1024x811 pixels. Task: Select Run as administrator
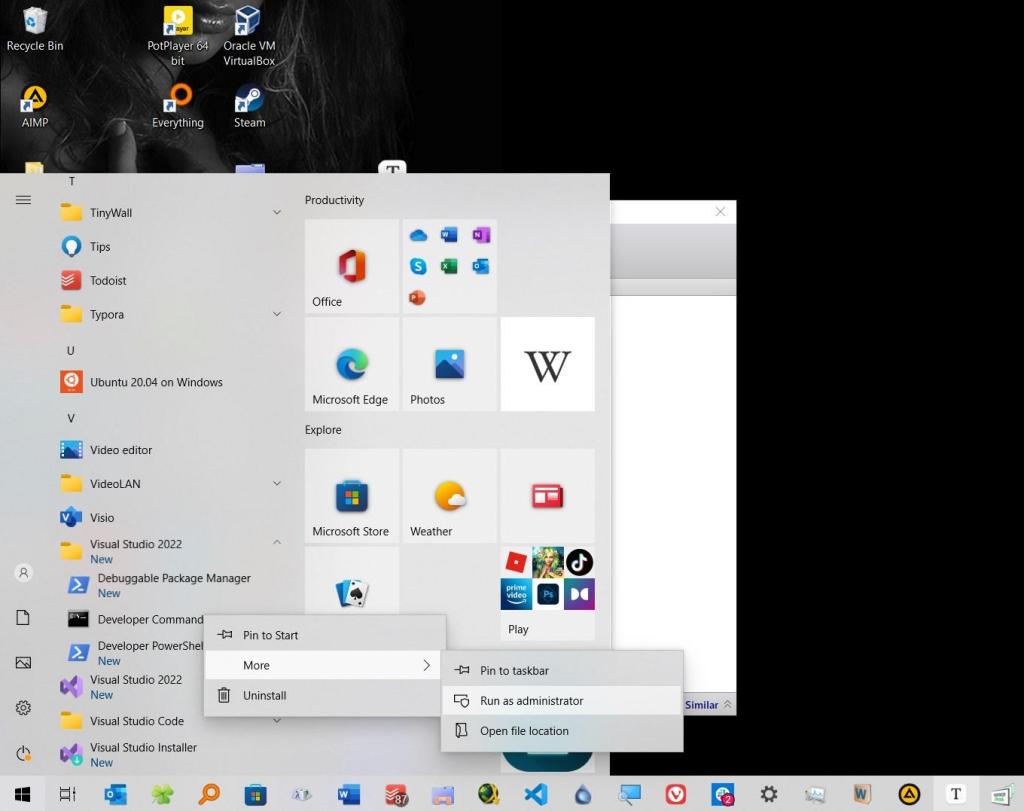point(562,701)
